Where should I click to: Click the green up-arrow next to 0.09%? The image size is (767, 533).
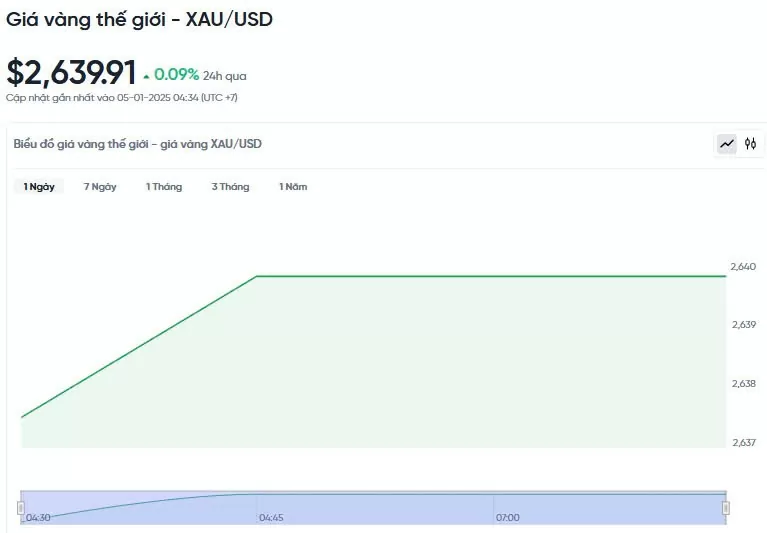coord(146,77)
